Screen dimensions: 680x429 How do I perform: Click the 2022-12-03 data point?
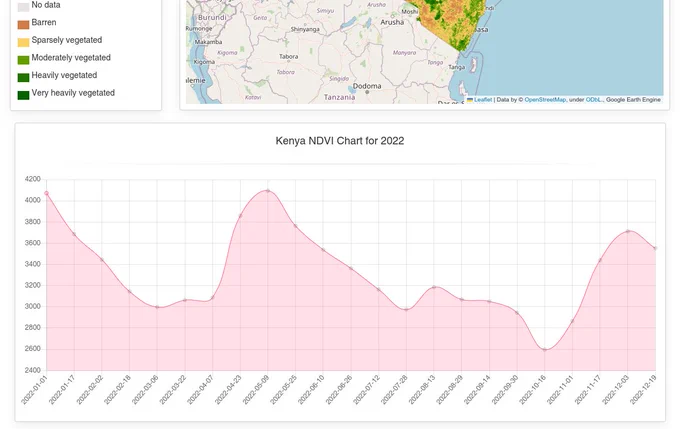pyautogui.click(x=628, y=231)
